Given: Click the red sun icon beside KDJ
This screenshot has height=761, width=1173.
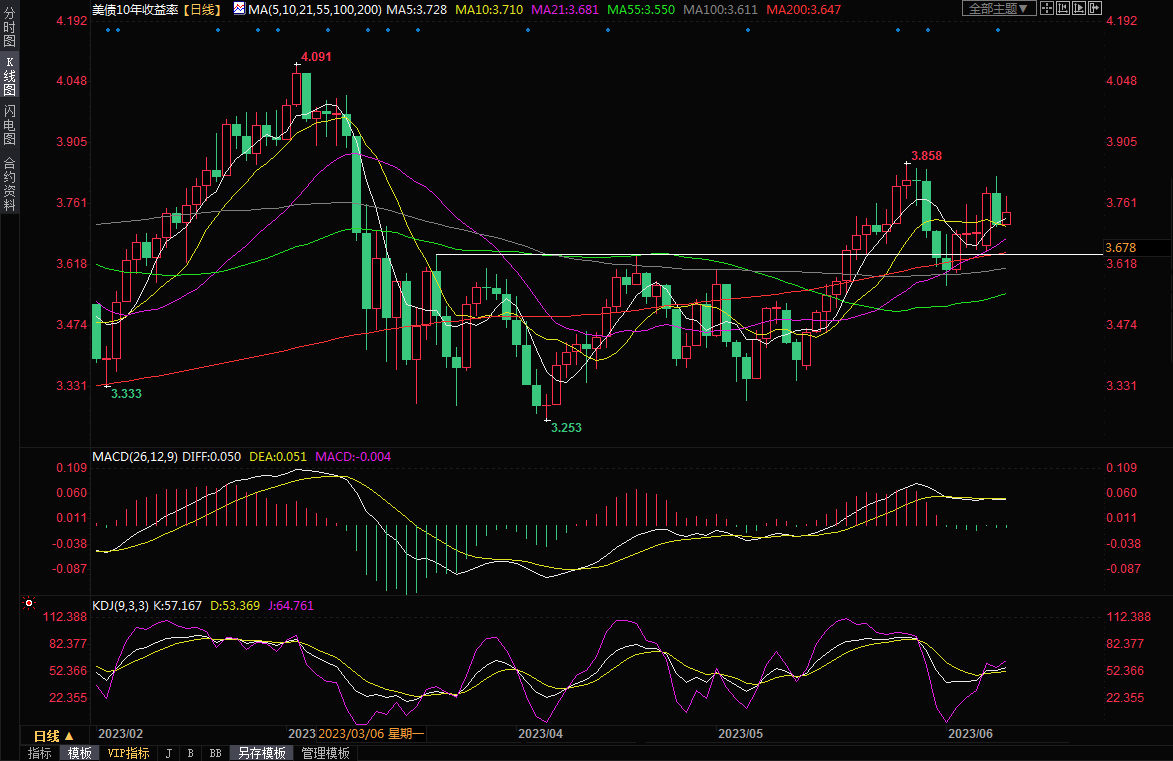Looking at the screenshot, I should pyautogui.click(x=29, y=604).
